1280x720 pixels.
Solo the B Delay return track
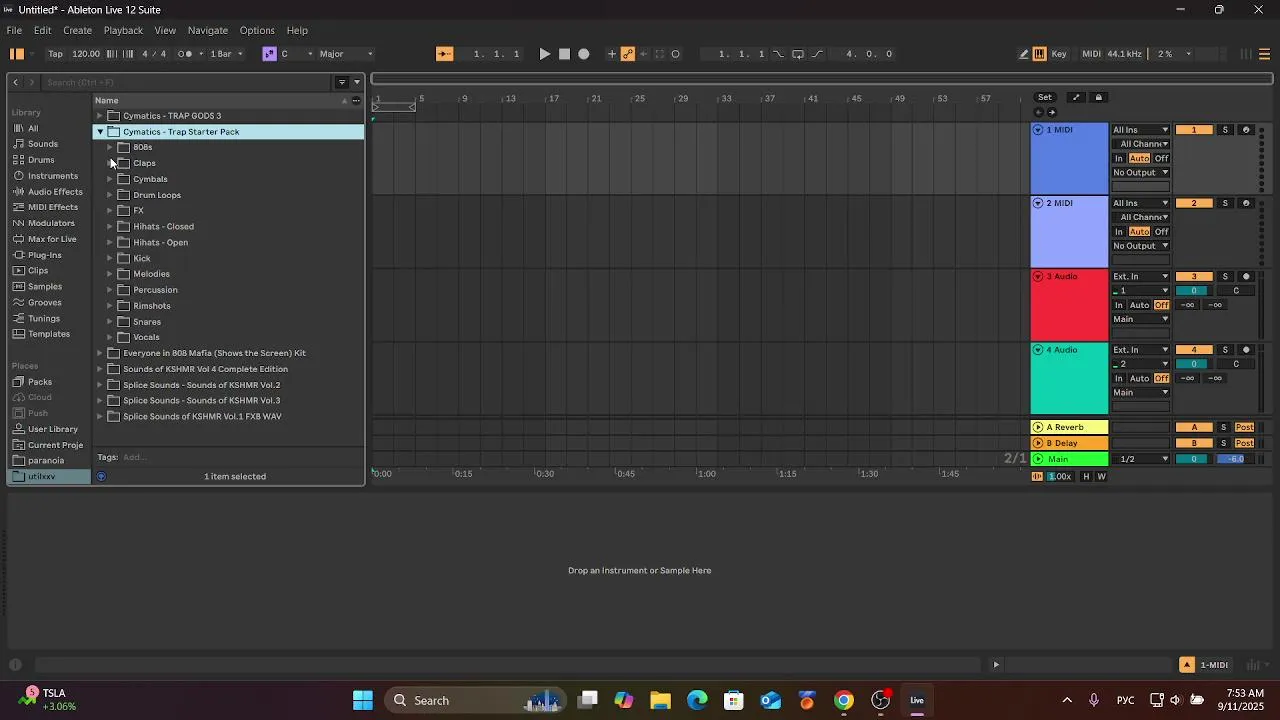click(x=1223, y=443)
